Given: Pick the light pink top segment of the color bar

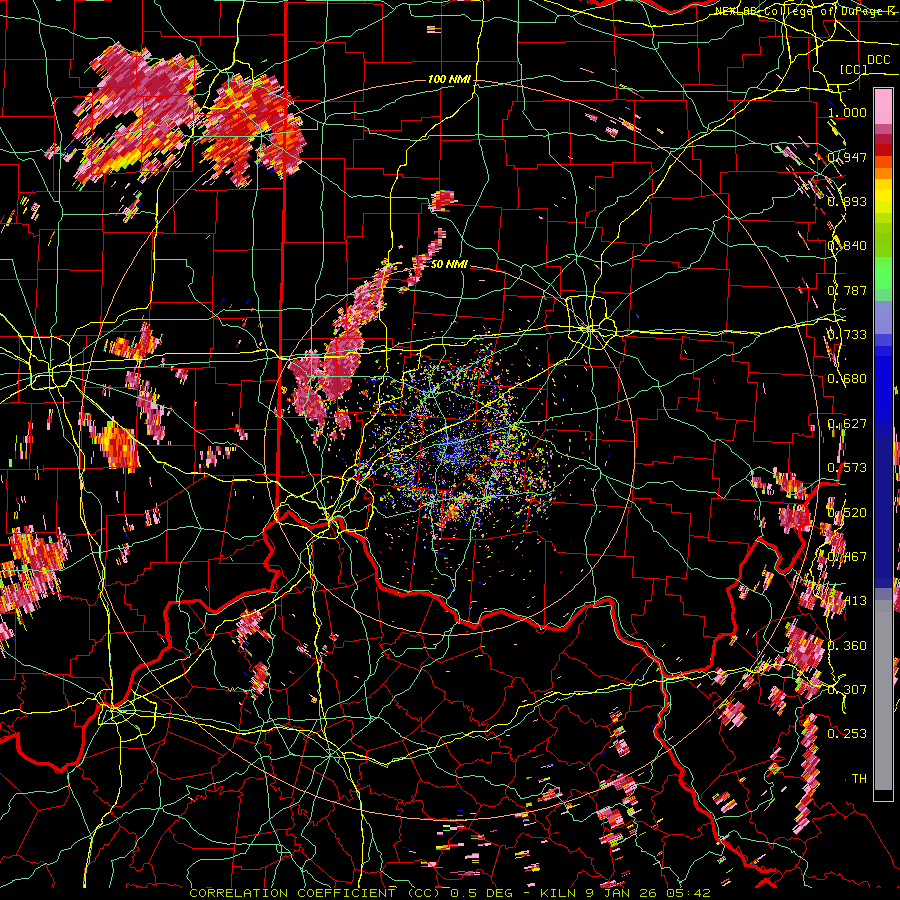Looking at the screenshot, I should (x=883, y=106).
